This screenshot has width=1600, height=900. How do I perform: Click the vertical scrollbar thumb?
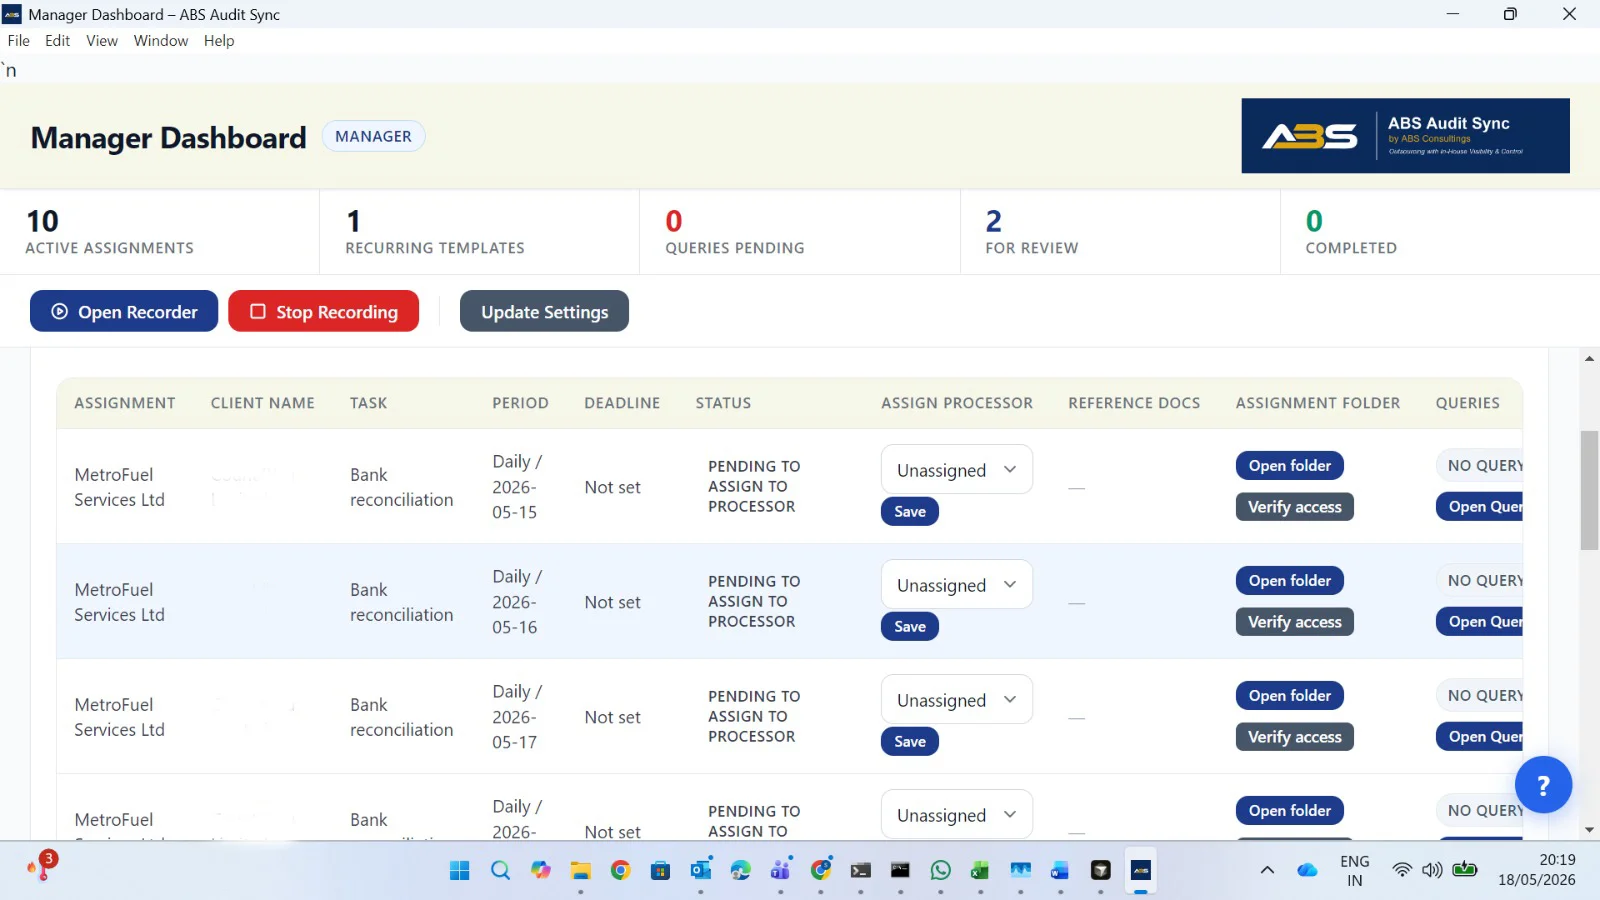click(x=1589, y=490)
